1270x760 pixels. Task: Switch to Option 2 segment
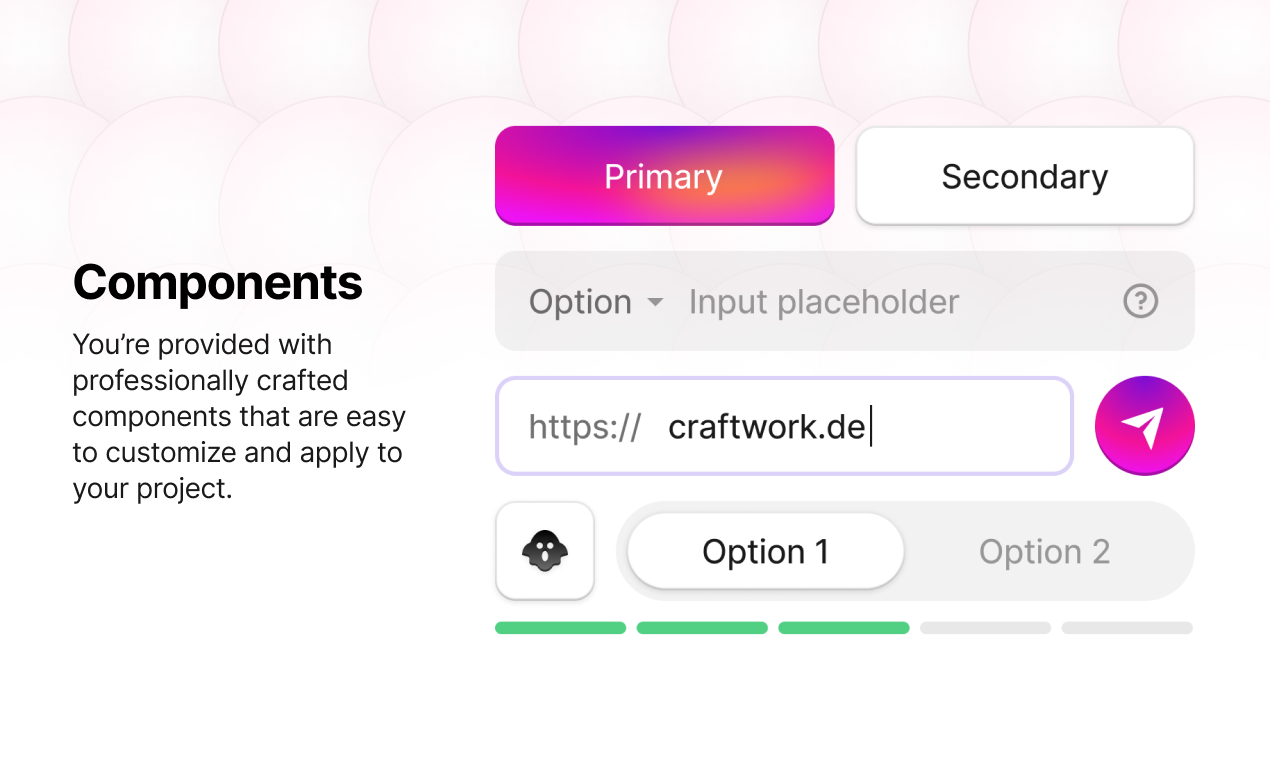tap(1044, 551)
